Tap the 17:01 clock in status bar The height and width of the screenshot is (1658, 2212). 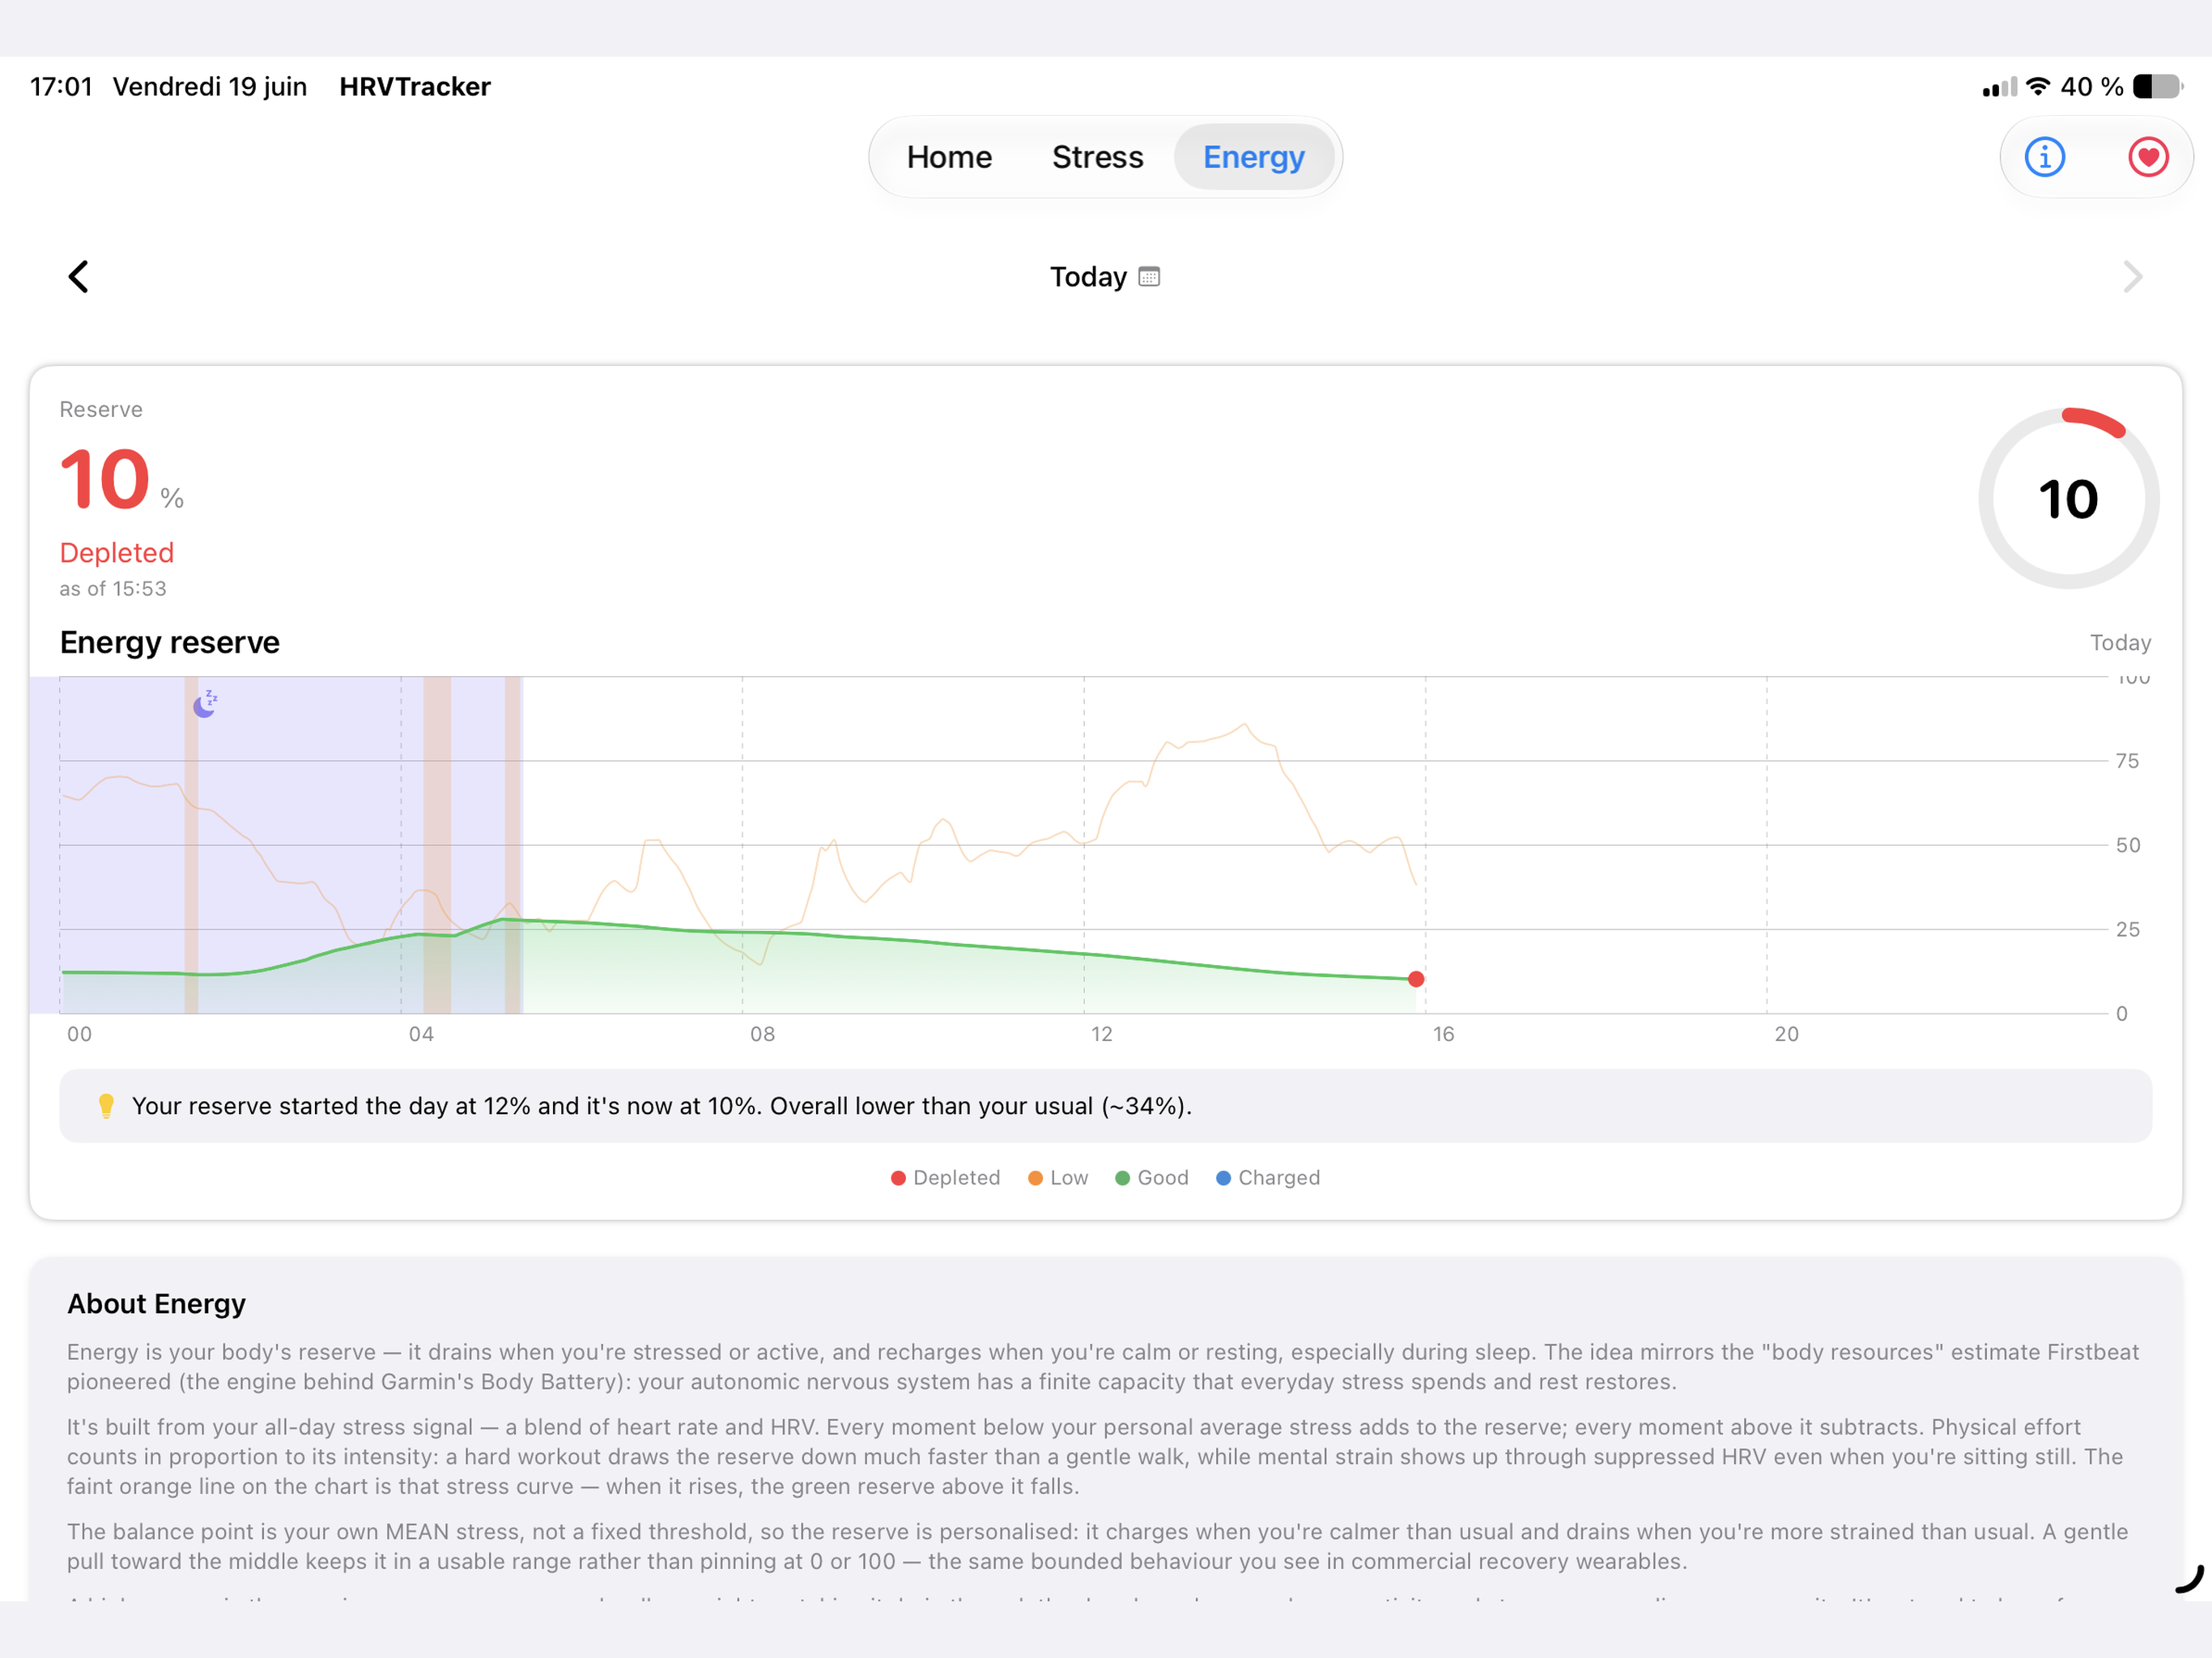point(61,87)
